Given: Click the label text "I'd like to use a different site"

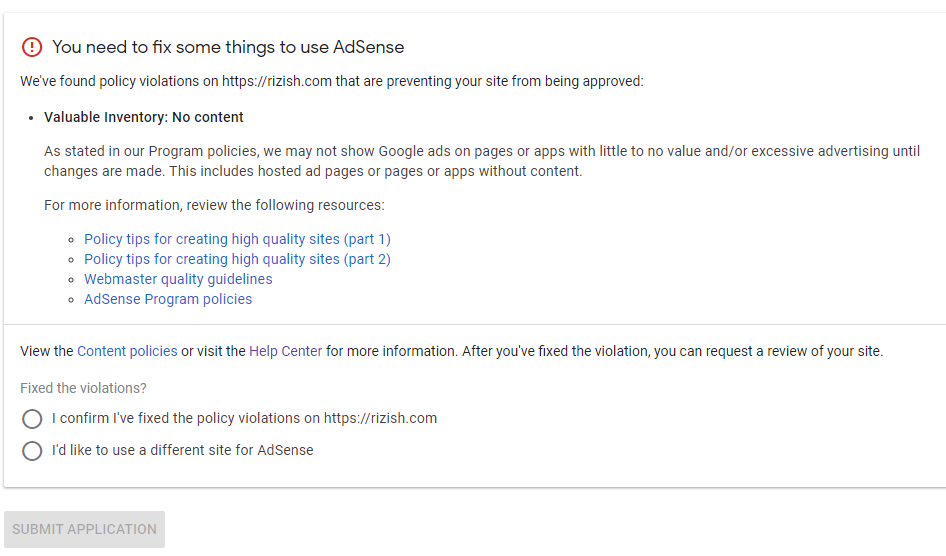Looking at the screenshot, I should [x=183, y=450].
